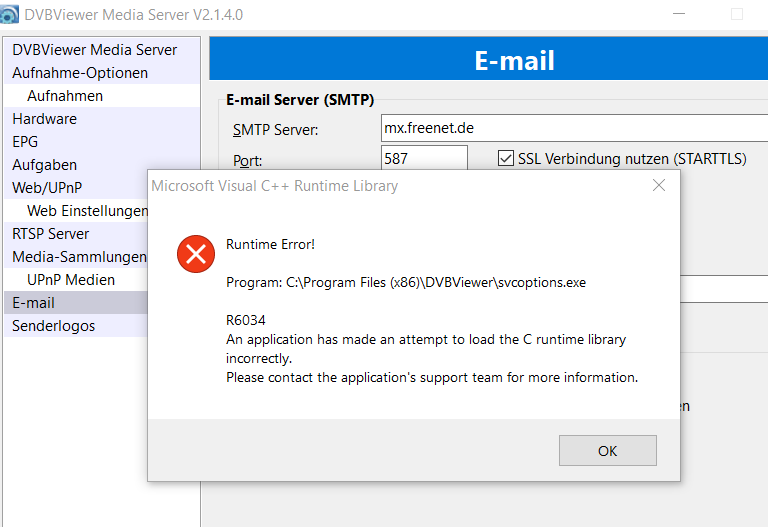Open UPnP Medien sub-item
Screen dimensions: 768x527
(x=76, y=280)
